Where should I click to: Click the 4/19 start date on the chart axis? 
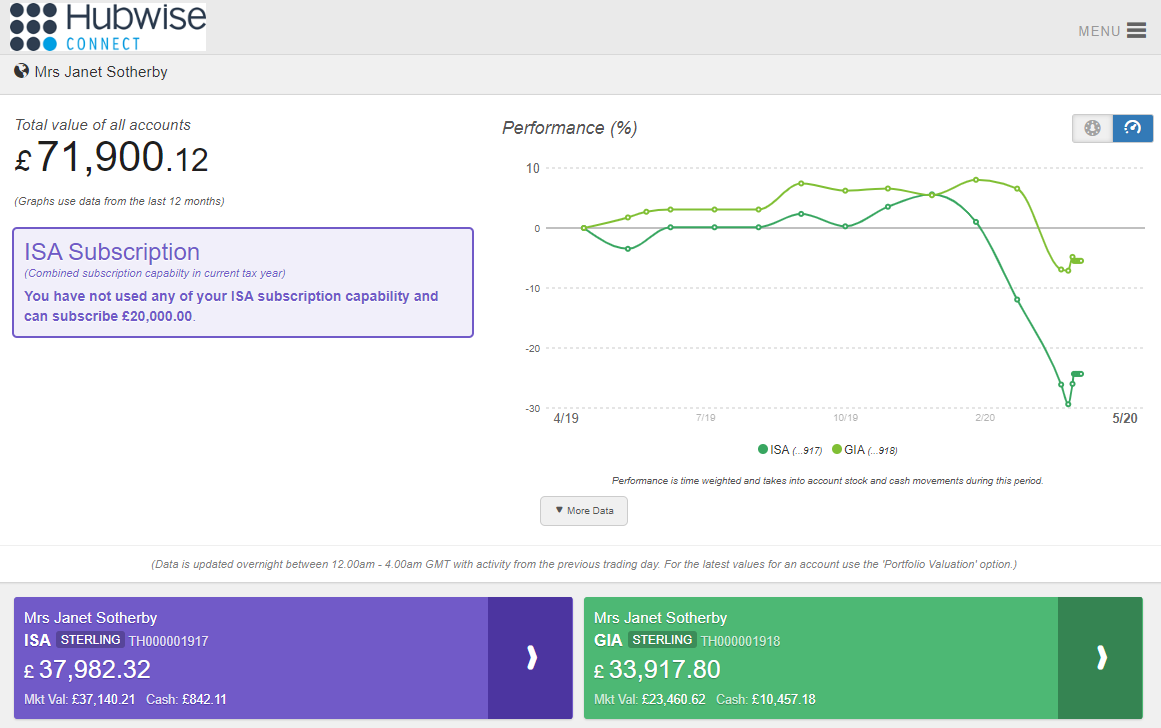tap(566, 418)
